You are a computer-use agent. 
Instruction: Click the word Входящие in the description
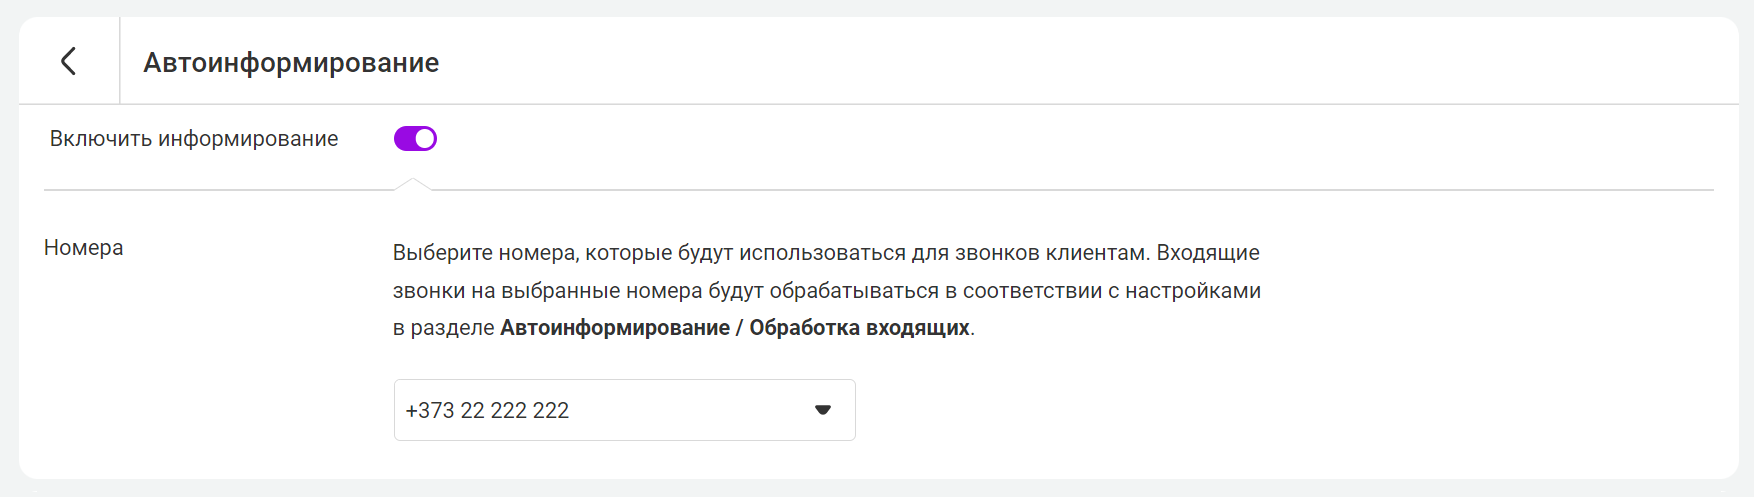(1207, 253)
